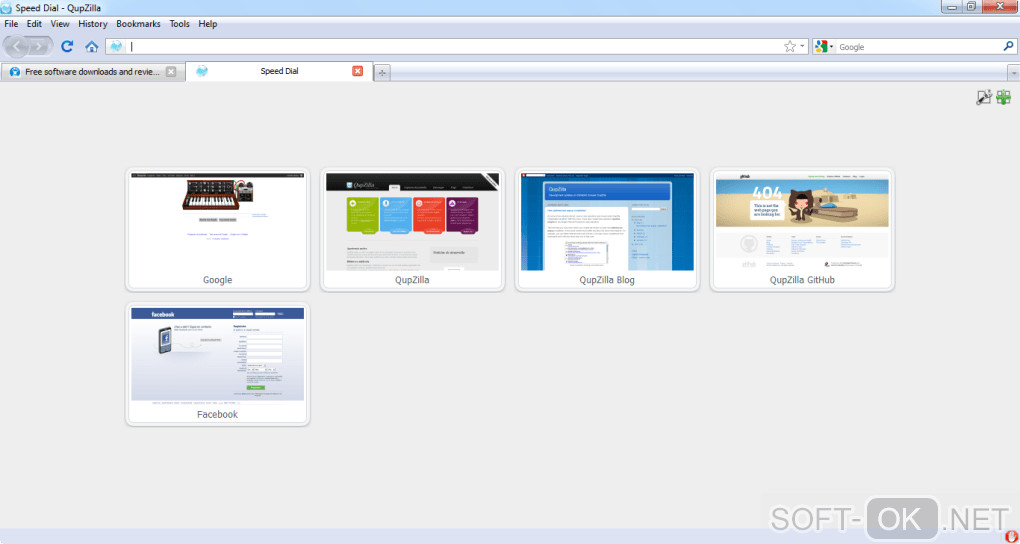Open the Bookmarks menu
This screenshot has width=1020, height=544.
tap(138, 24)
